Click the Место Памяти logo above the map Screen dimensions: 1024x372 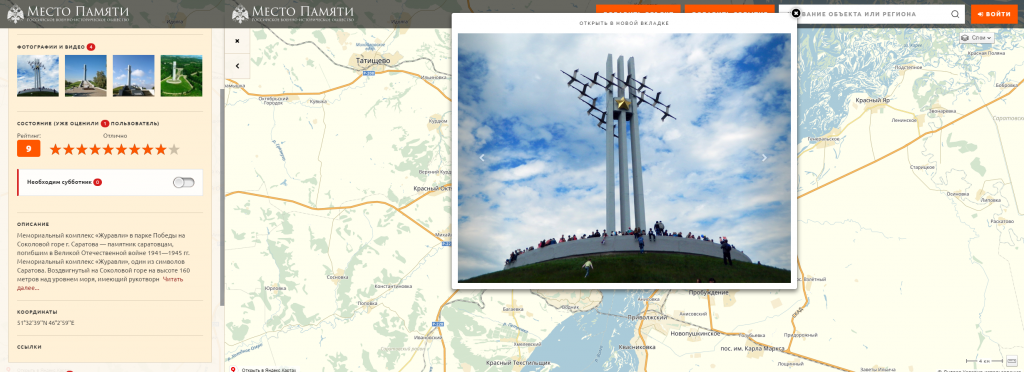point(293,13)
